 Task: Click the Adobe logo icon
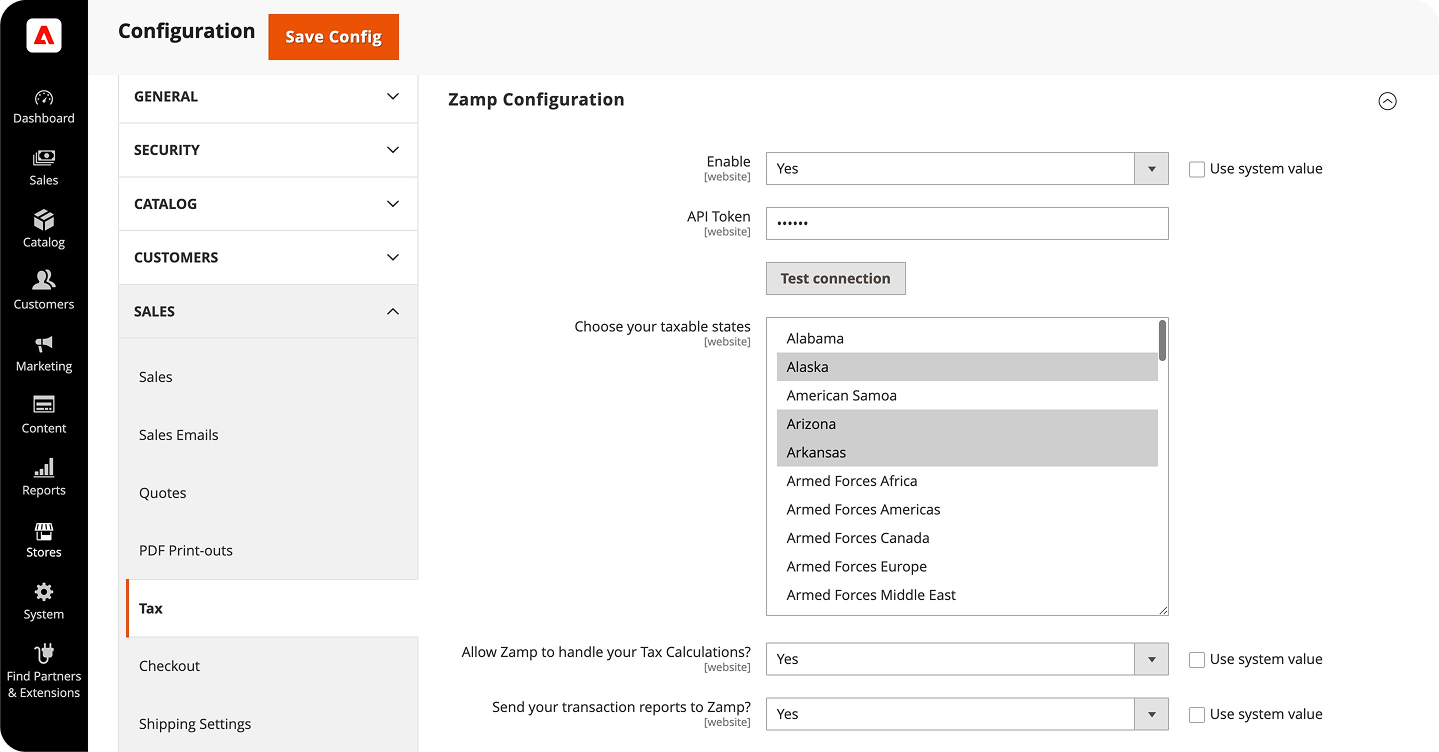pos(44,36)
